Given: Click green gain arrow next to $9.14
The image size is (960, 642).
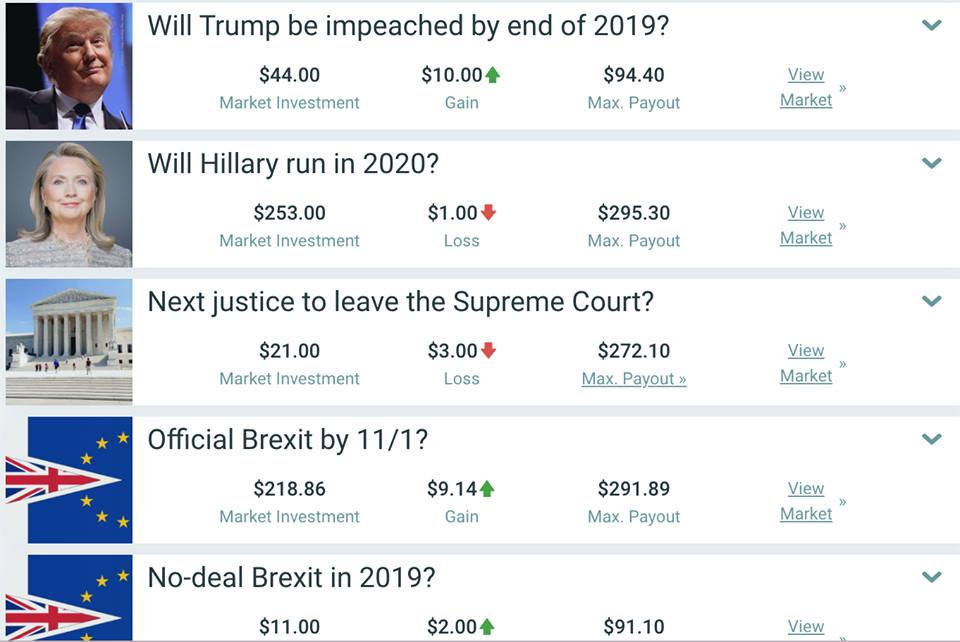Looking at the screenshot, I should click(487, 488).
